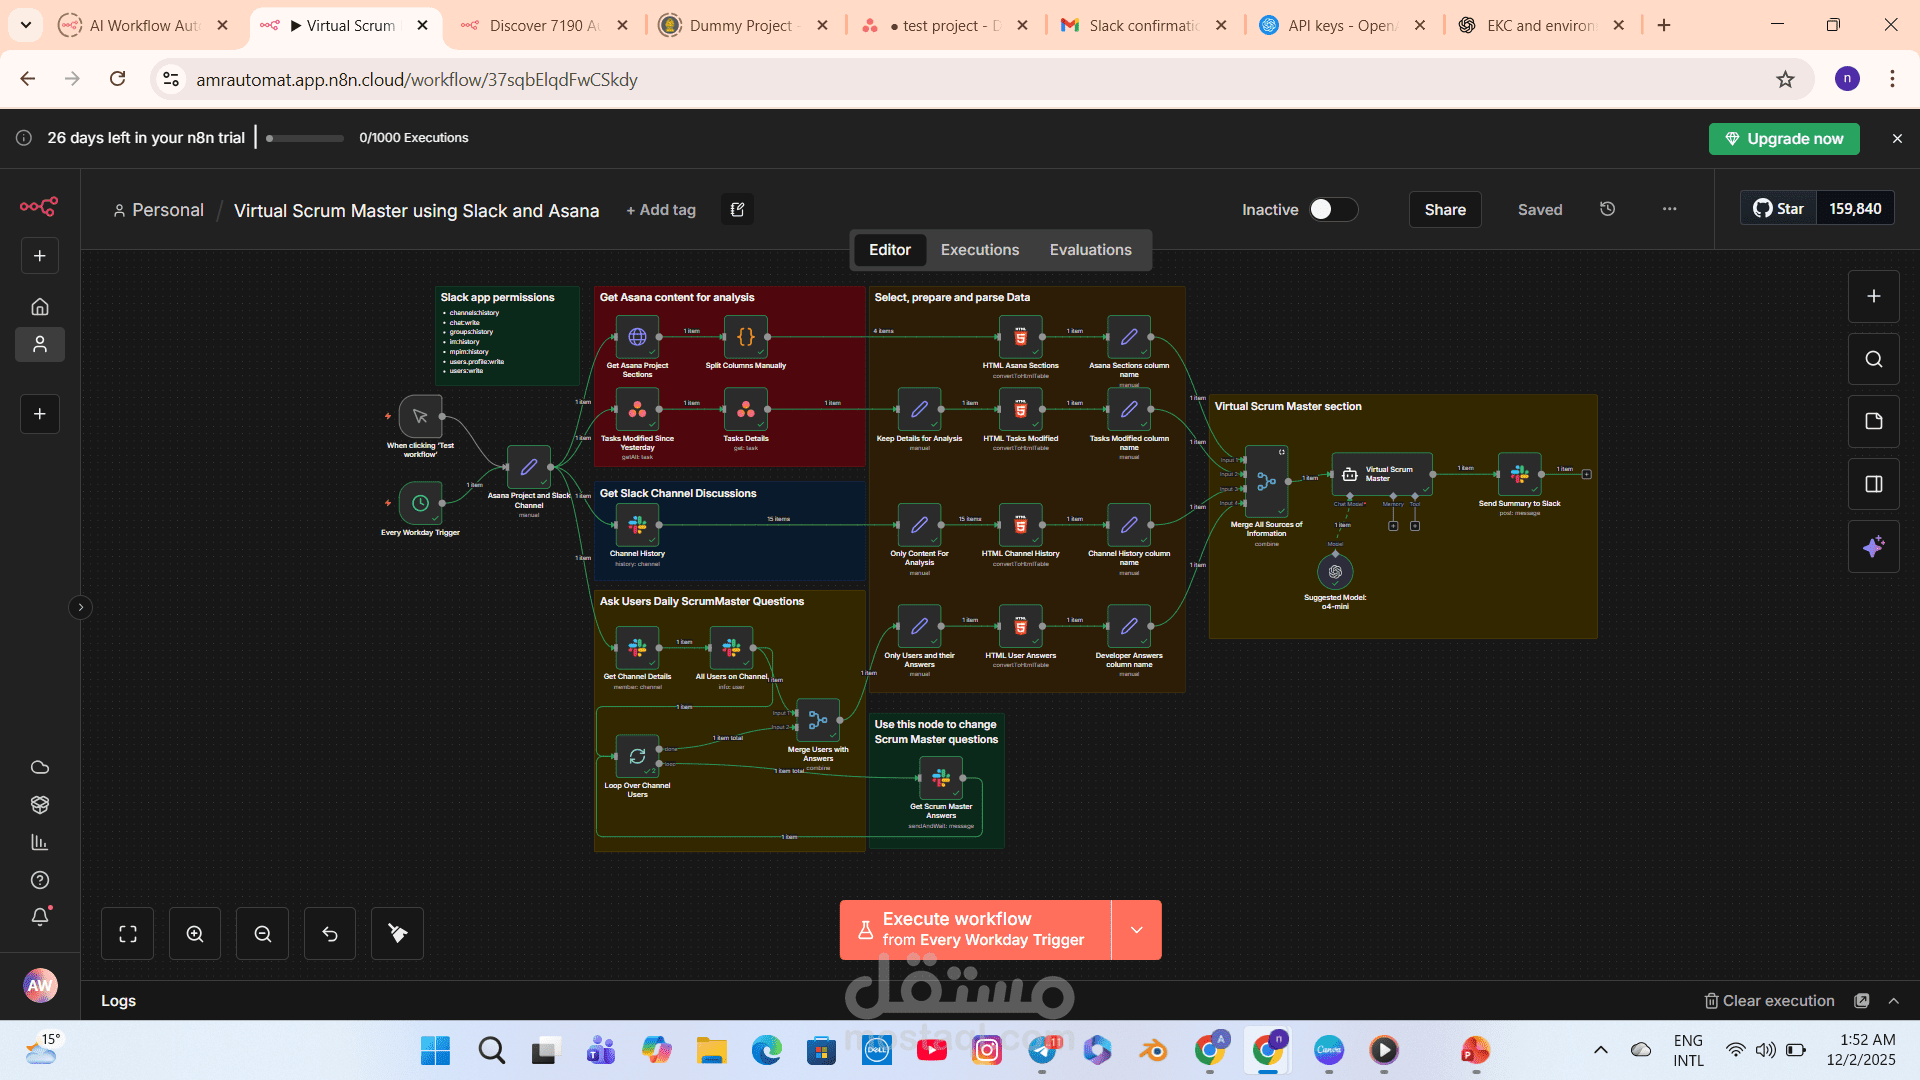
Task: Open the workflow three-dots menu
Action: tap(1669, 209)
